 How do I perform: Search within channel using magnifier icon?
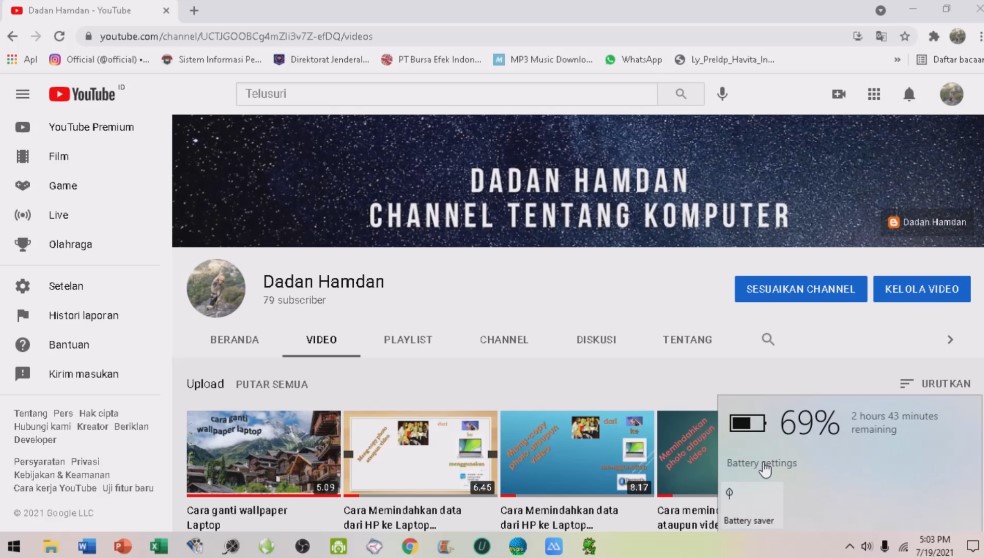767,340
